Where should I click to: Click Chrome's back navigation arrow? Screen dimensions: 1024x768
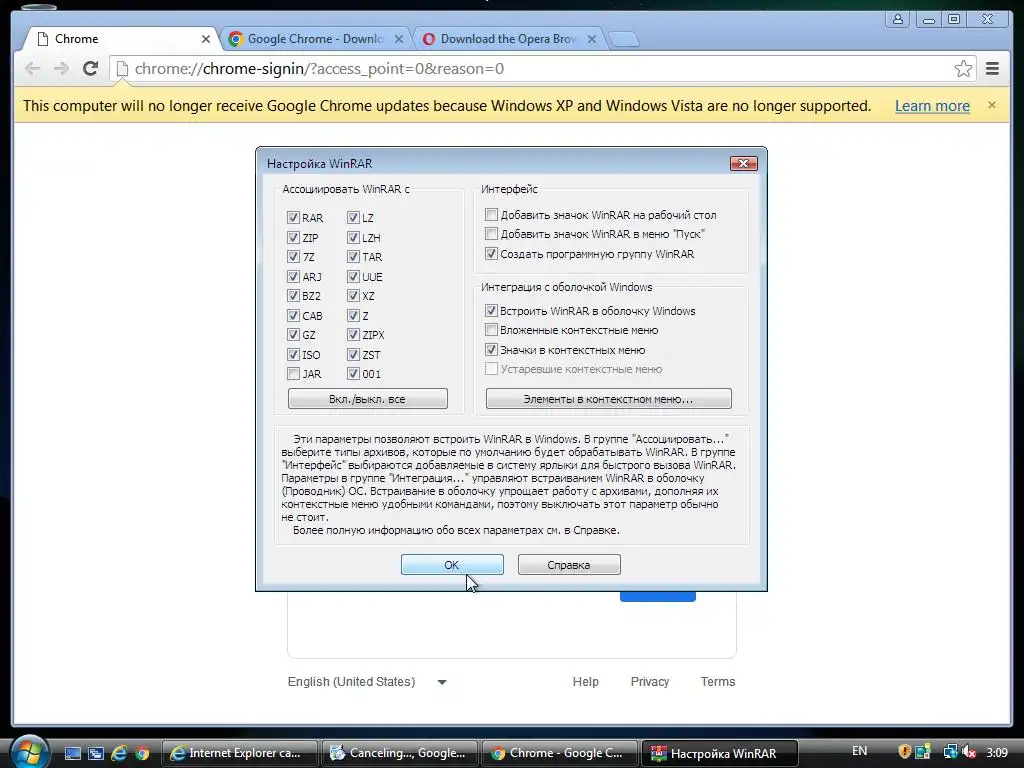[32, 69]
